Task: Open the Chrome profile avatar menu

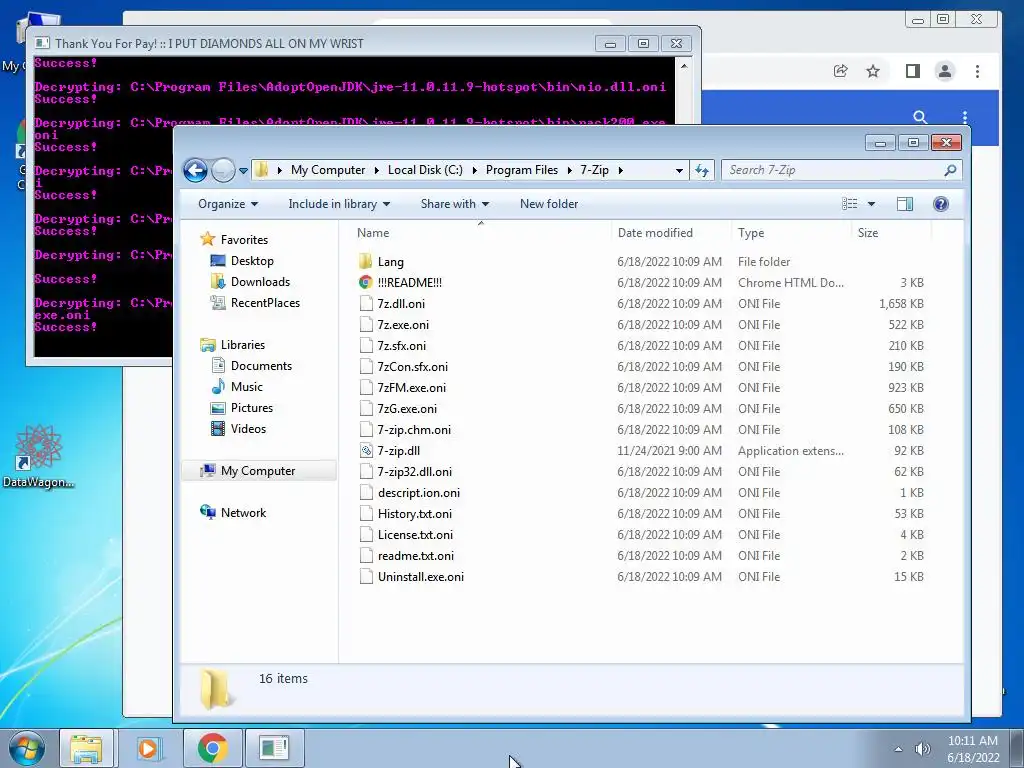Action: [944, 71]
